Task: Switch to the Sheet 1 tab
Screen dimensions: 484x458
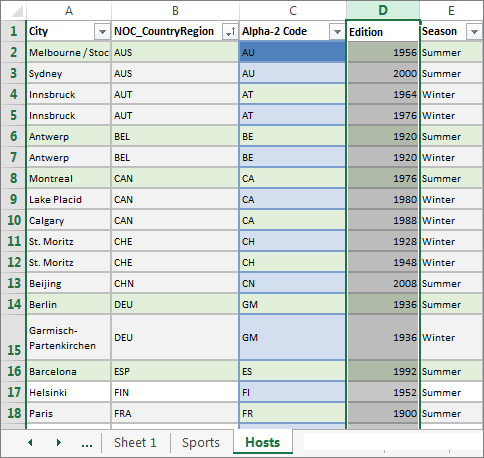Action: [135, 443]
